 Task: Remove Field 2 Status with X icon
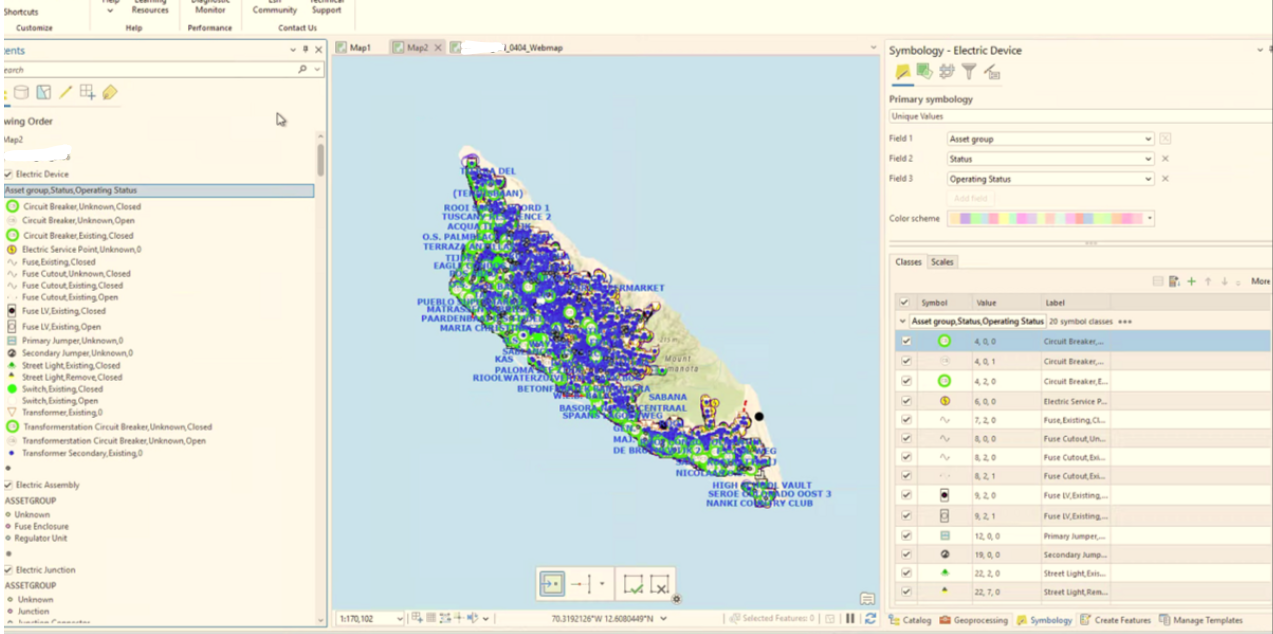[1165, 159]
